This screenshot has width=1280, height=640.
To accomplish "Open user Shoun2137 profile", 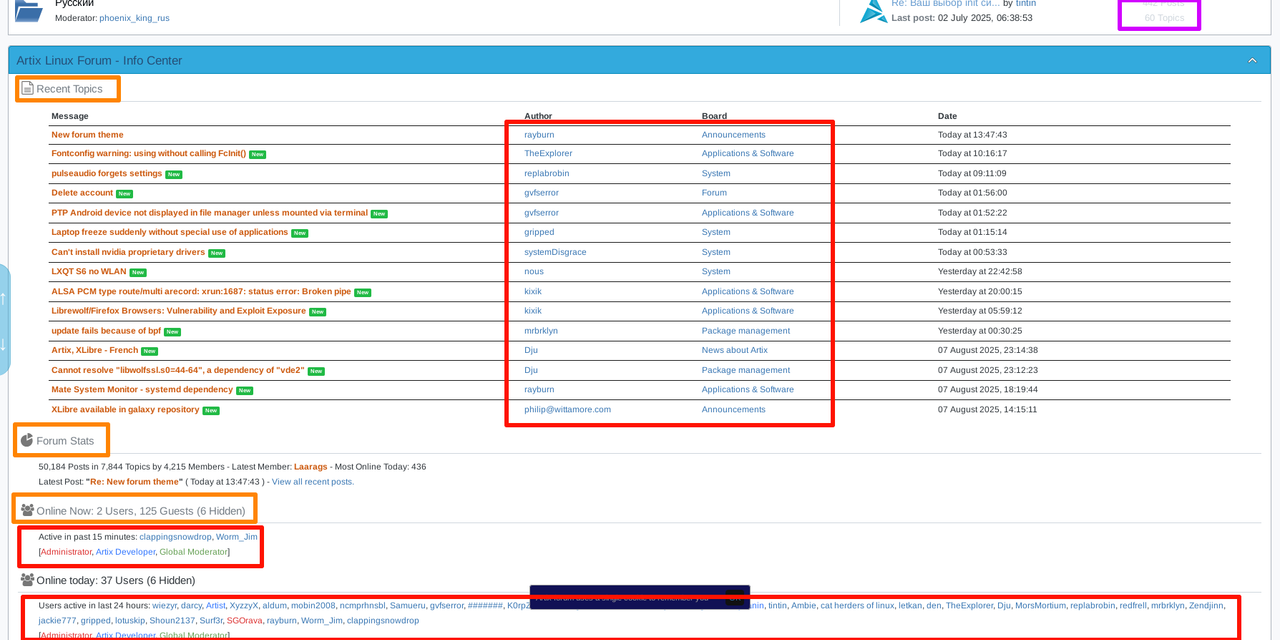I will [x=172, y=621].
